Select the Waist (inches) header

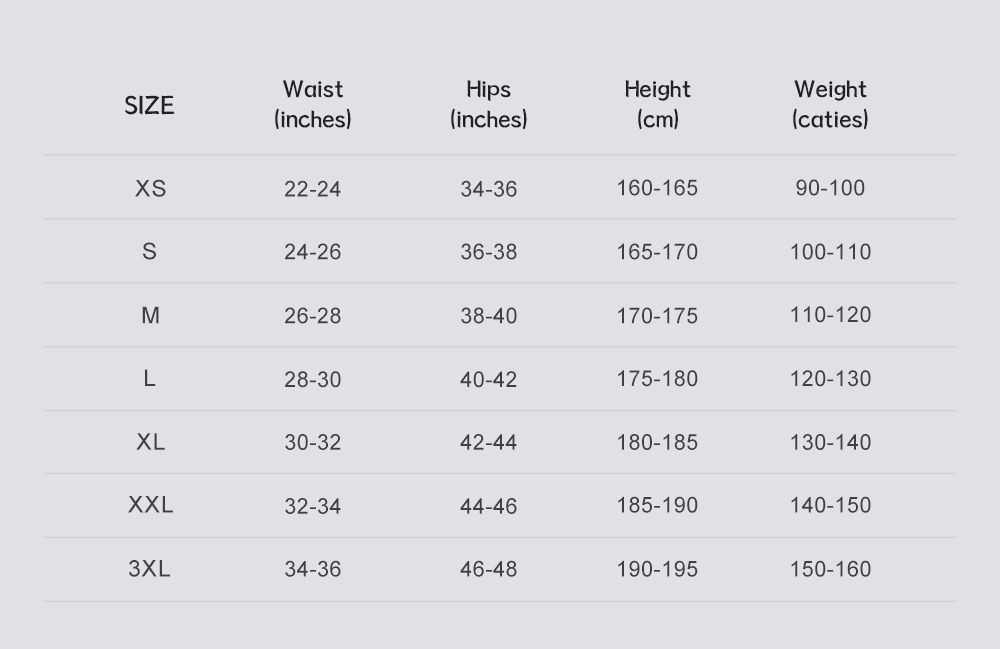pyautogui.click(x=312, y=104)
